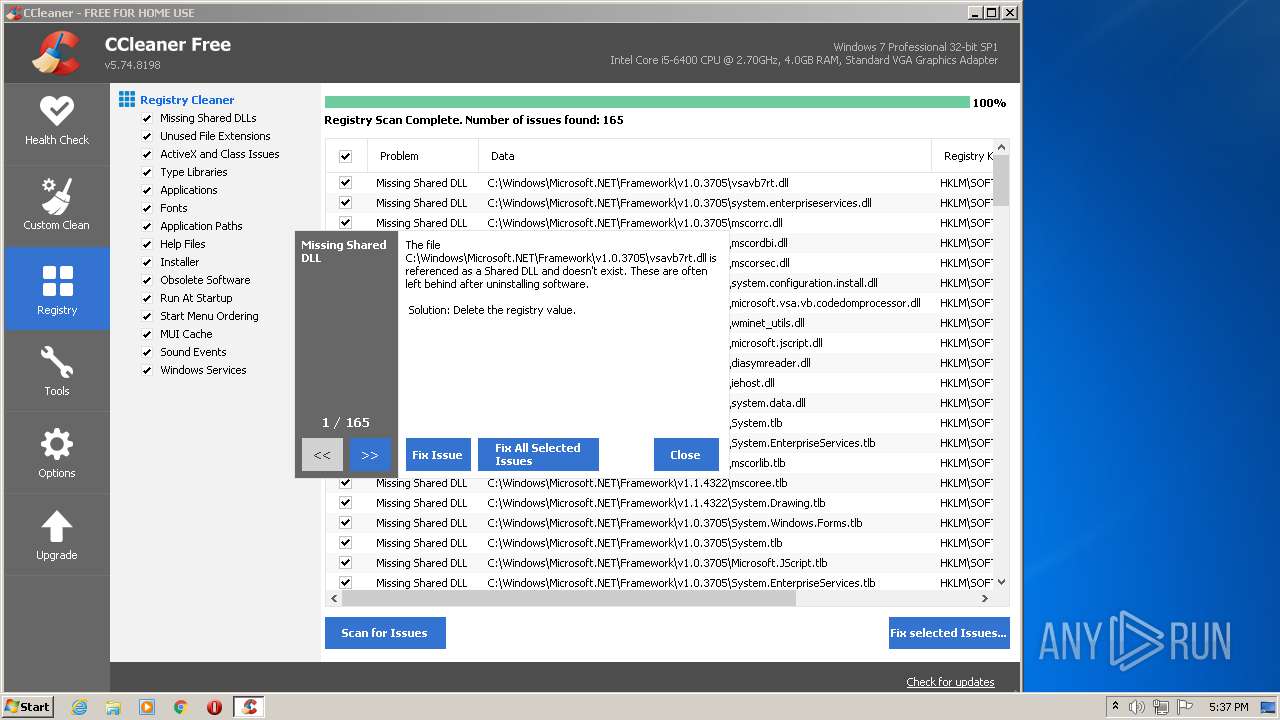Screen dimensions: 1280x720
Task: Show hidden system tray icons
Action: 1115,707
